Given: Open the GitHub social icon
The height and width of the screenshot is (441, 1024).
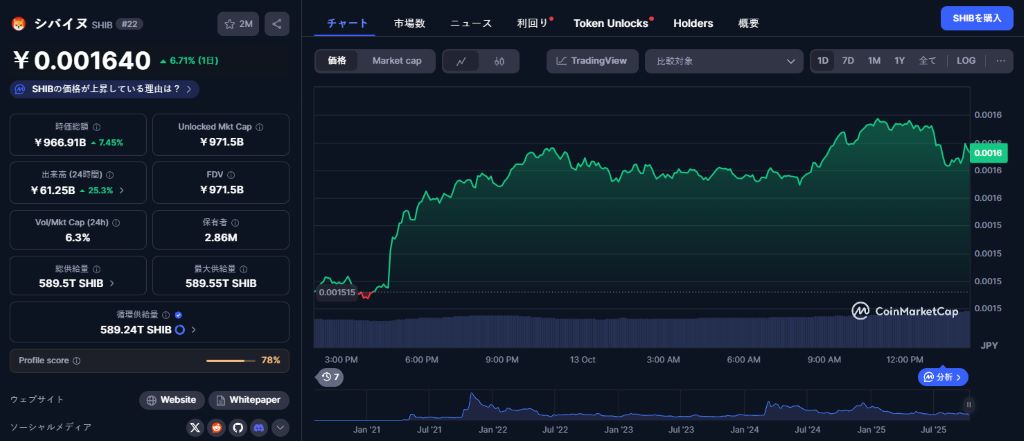Looking at the screenshot, I should pos(238,427).
